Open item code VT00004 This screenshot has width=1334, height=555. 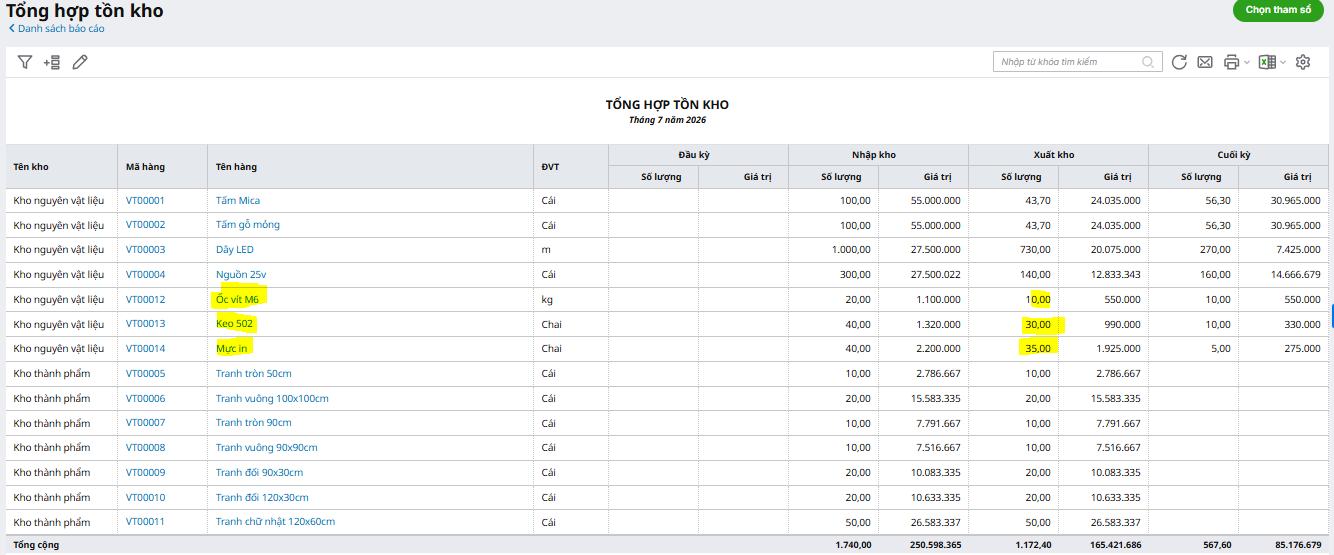(x=146, y=275)
